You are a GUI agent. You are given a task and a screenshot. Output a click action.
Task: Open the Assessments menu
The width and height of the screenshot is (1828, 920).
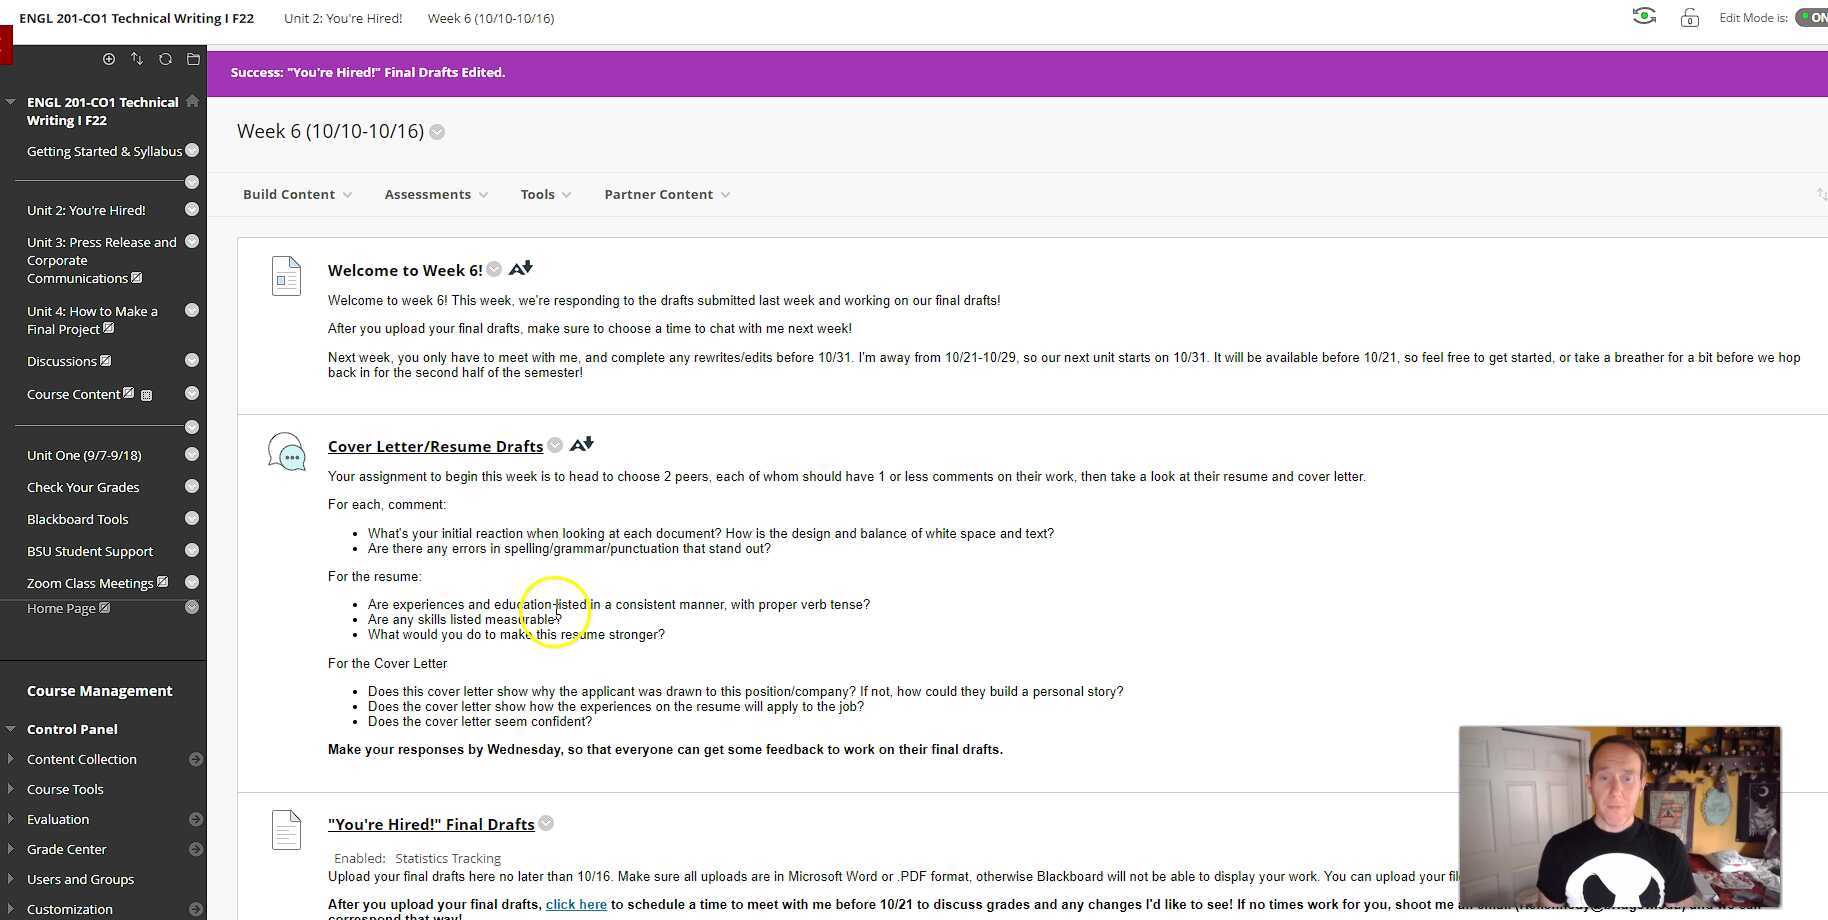click(x=436, y=194)
